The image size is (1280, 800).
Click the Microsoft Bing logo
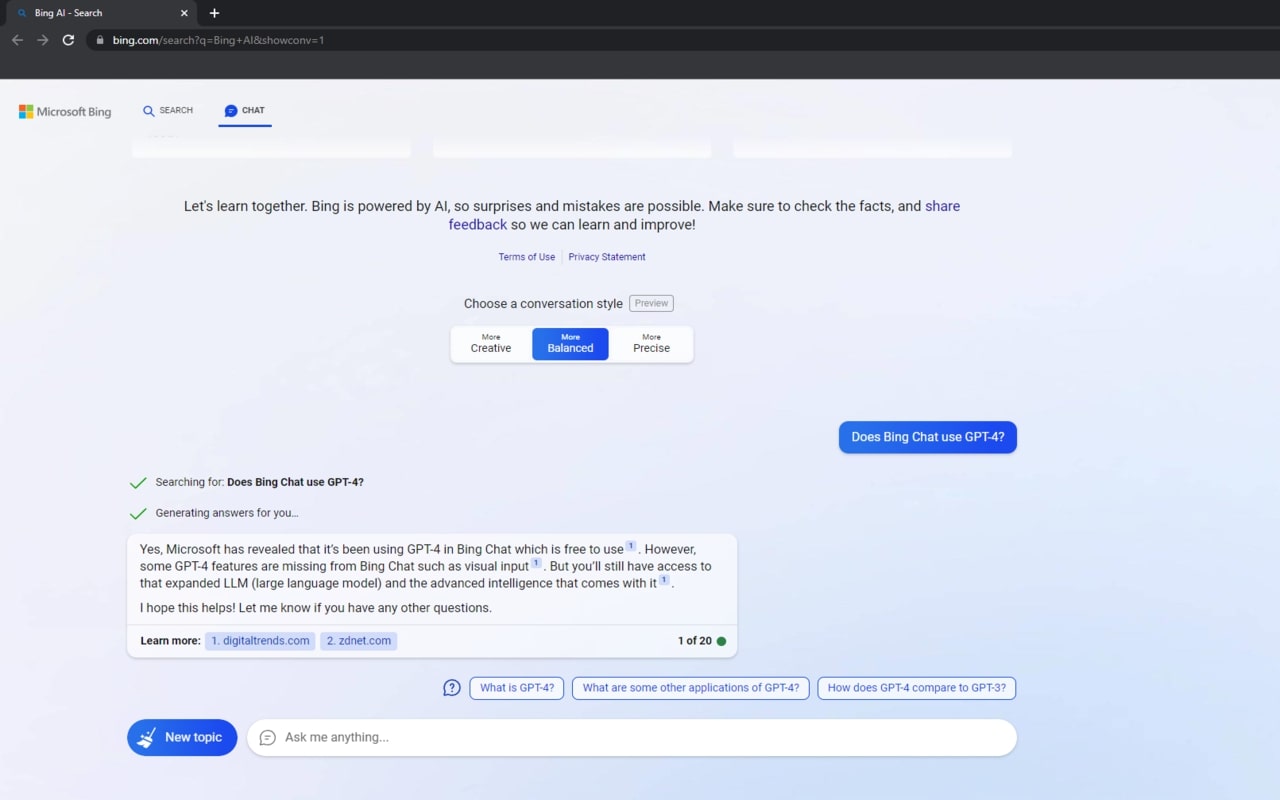click(64, 111)
